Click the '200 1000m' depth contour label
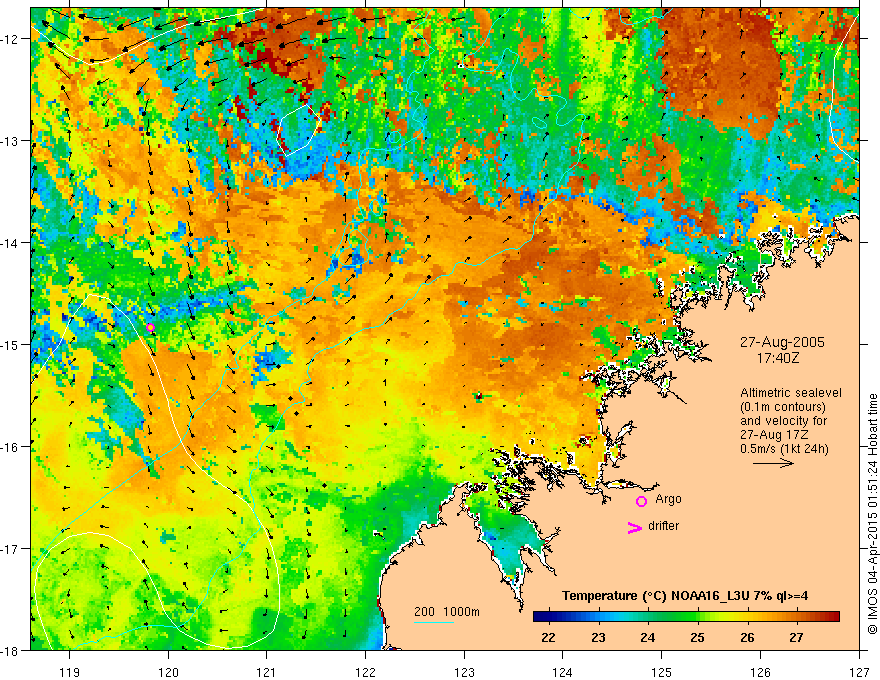The width and height of the screenshot is (880, 680). click(x=447, y=612)
